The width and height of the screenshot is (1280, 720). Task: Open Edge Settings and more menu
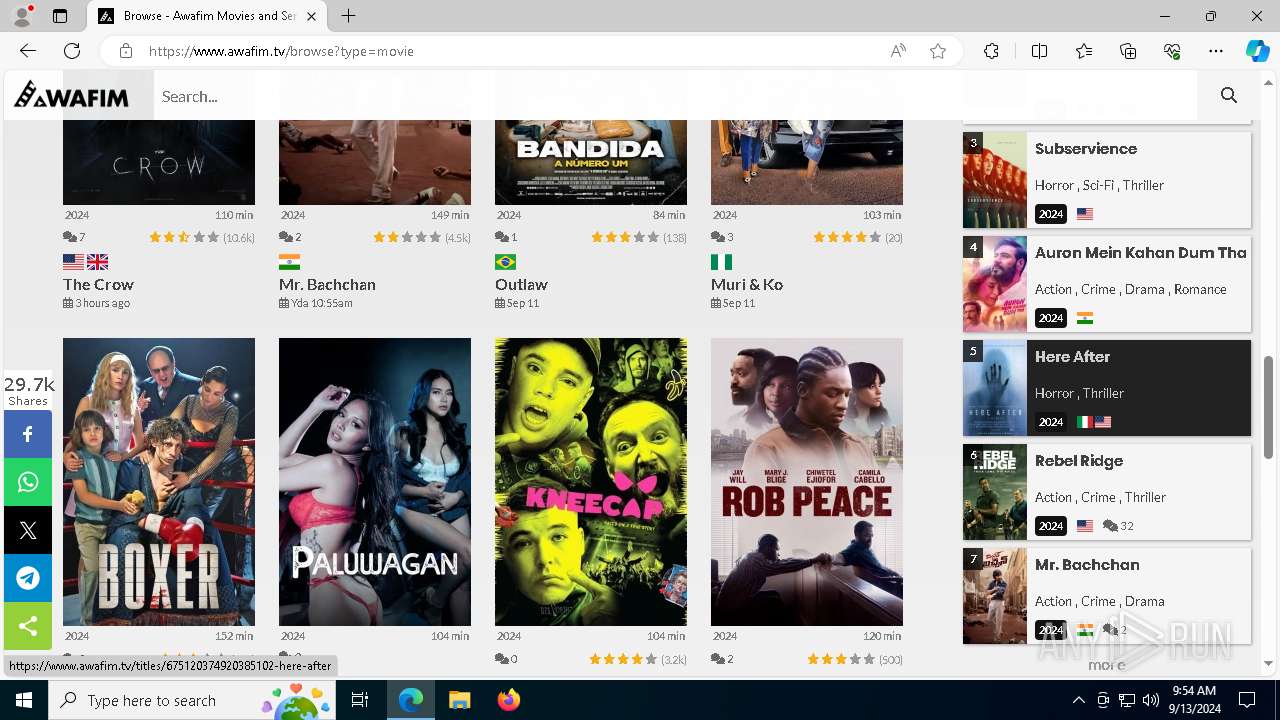point(1216,51)
